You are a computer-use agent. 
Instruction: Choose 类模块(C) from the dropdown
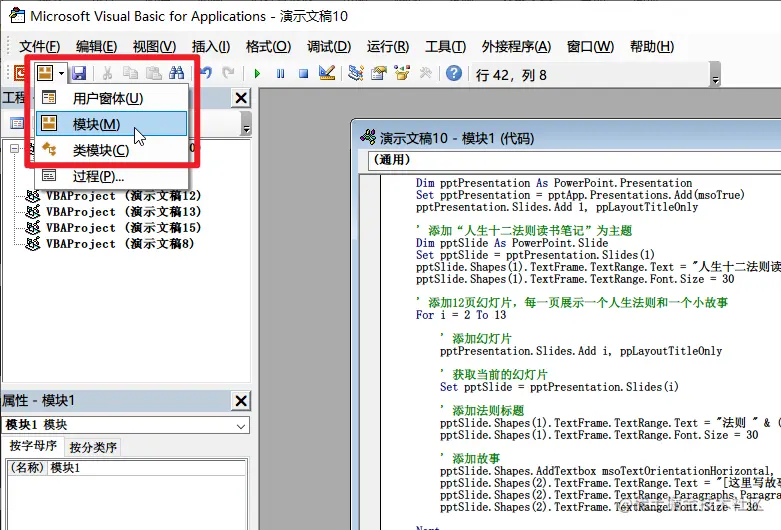112,150
